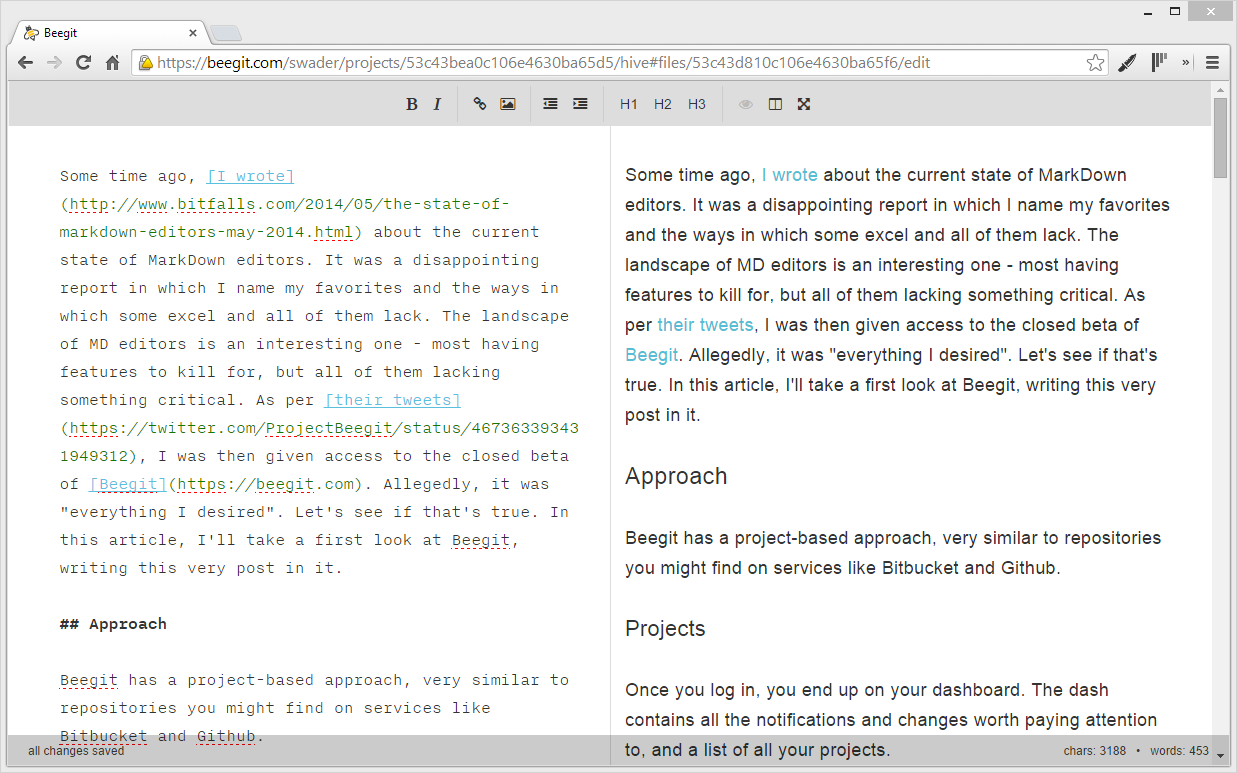Toggle the split-pane view icon

pos(775,104)
